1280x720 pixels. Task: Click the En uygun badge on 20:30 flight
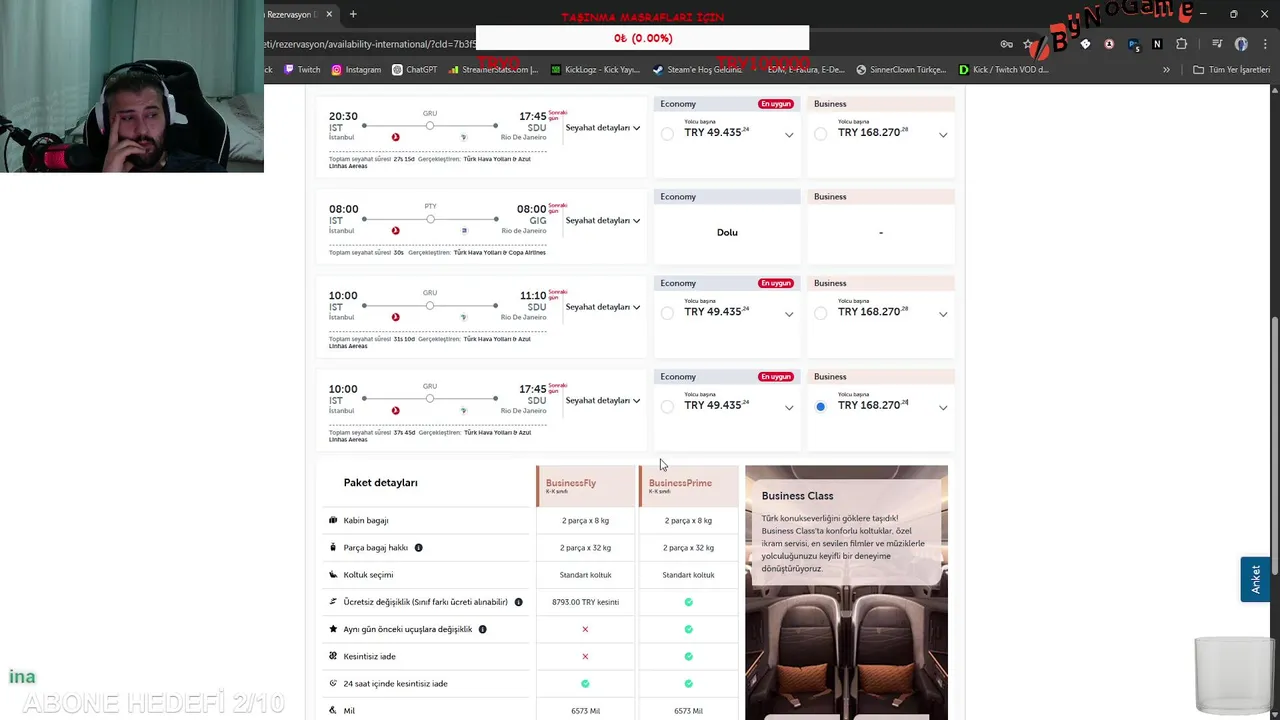776,104
